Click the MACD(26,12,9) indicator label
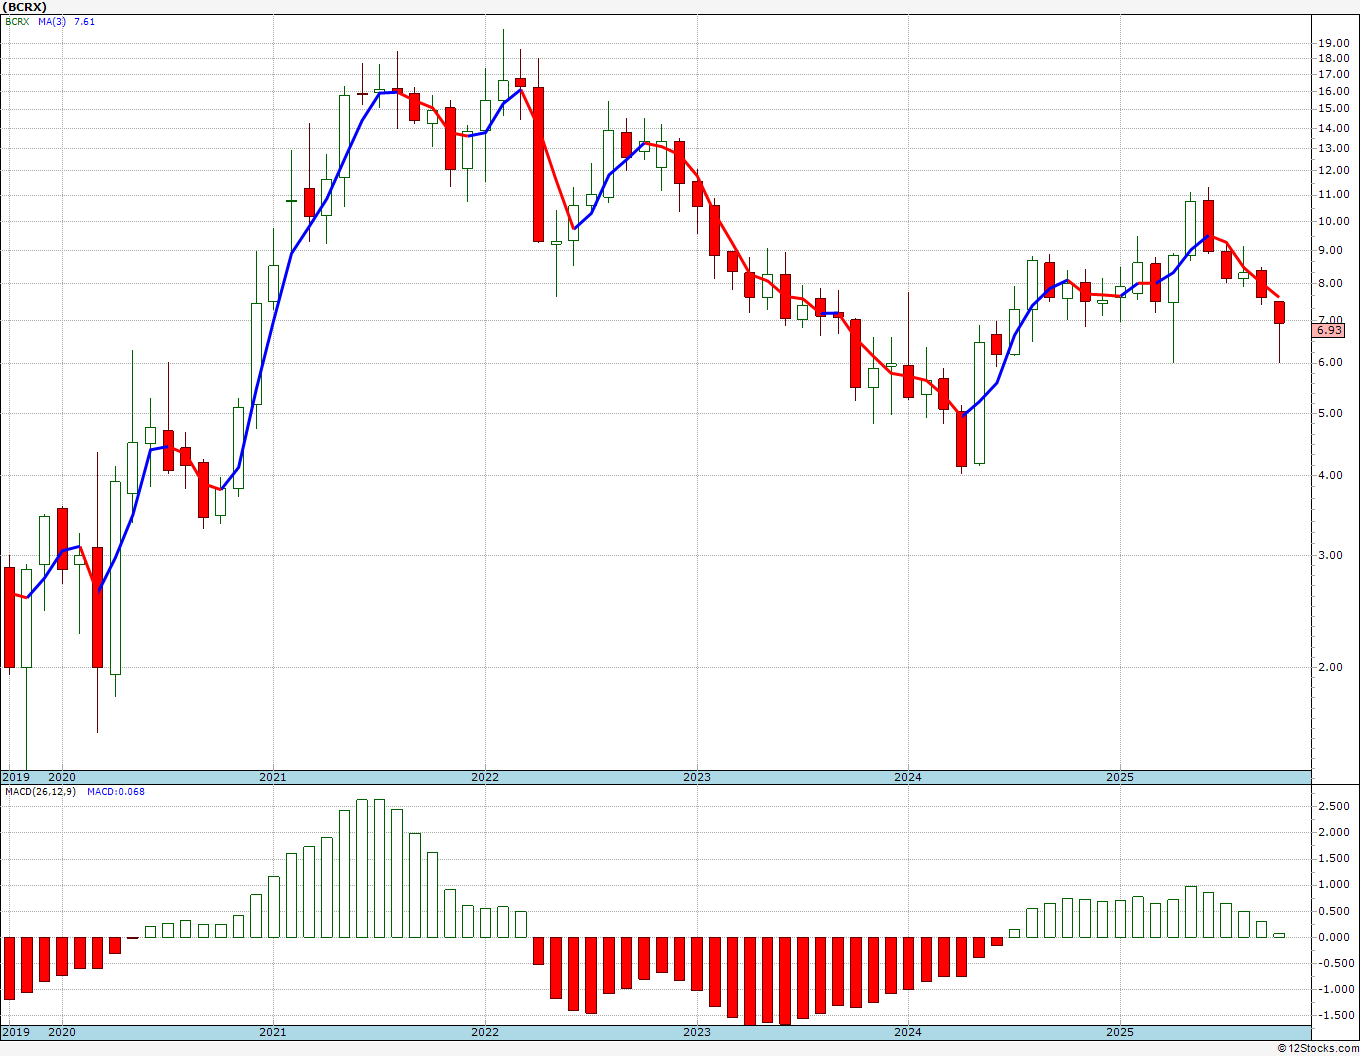 click(x=40, y=791)
